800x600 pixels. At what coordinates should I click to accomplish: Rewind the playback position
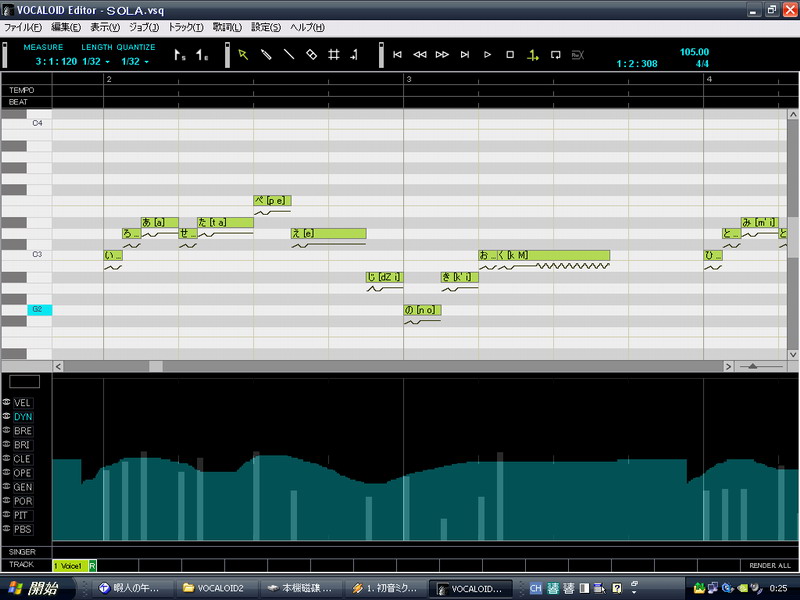click(420, 55)
